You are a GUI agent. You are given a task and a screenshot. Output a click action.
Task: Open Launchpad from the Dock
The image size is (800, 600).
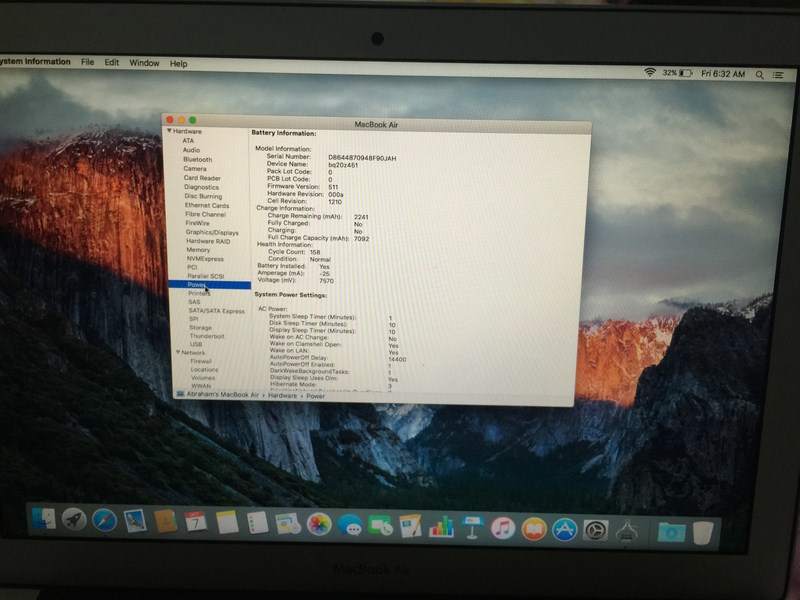[x=74, y=520]
